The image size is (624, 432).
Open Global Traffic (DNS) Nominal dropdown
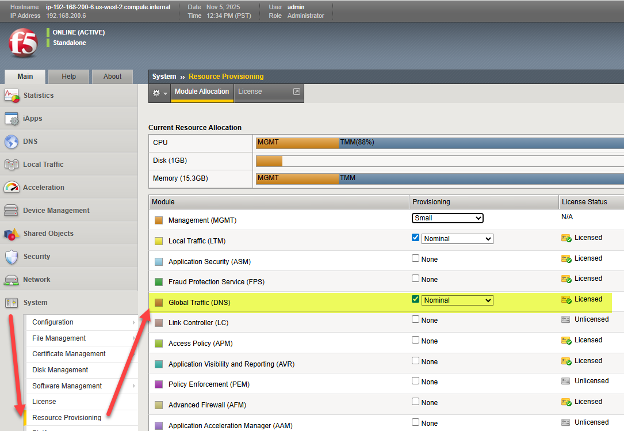click(457, 299)
